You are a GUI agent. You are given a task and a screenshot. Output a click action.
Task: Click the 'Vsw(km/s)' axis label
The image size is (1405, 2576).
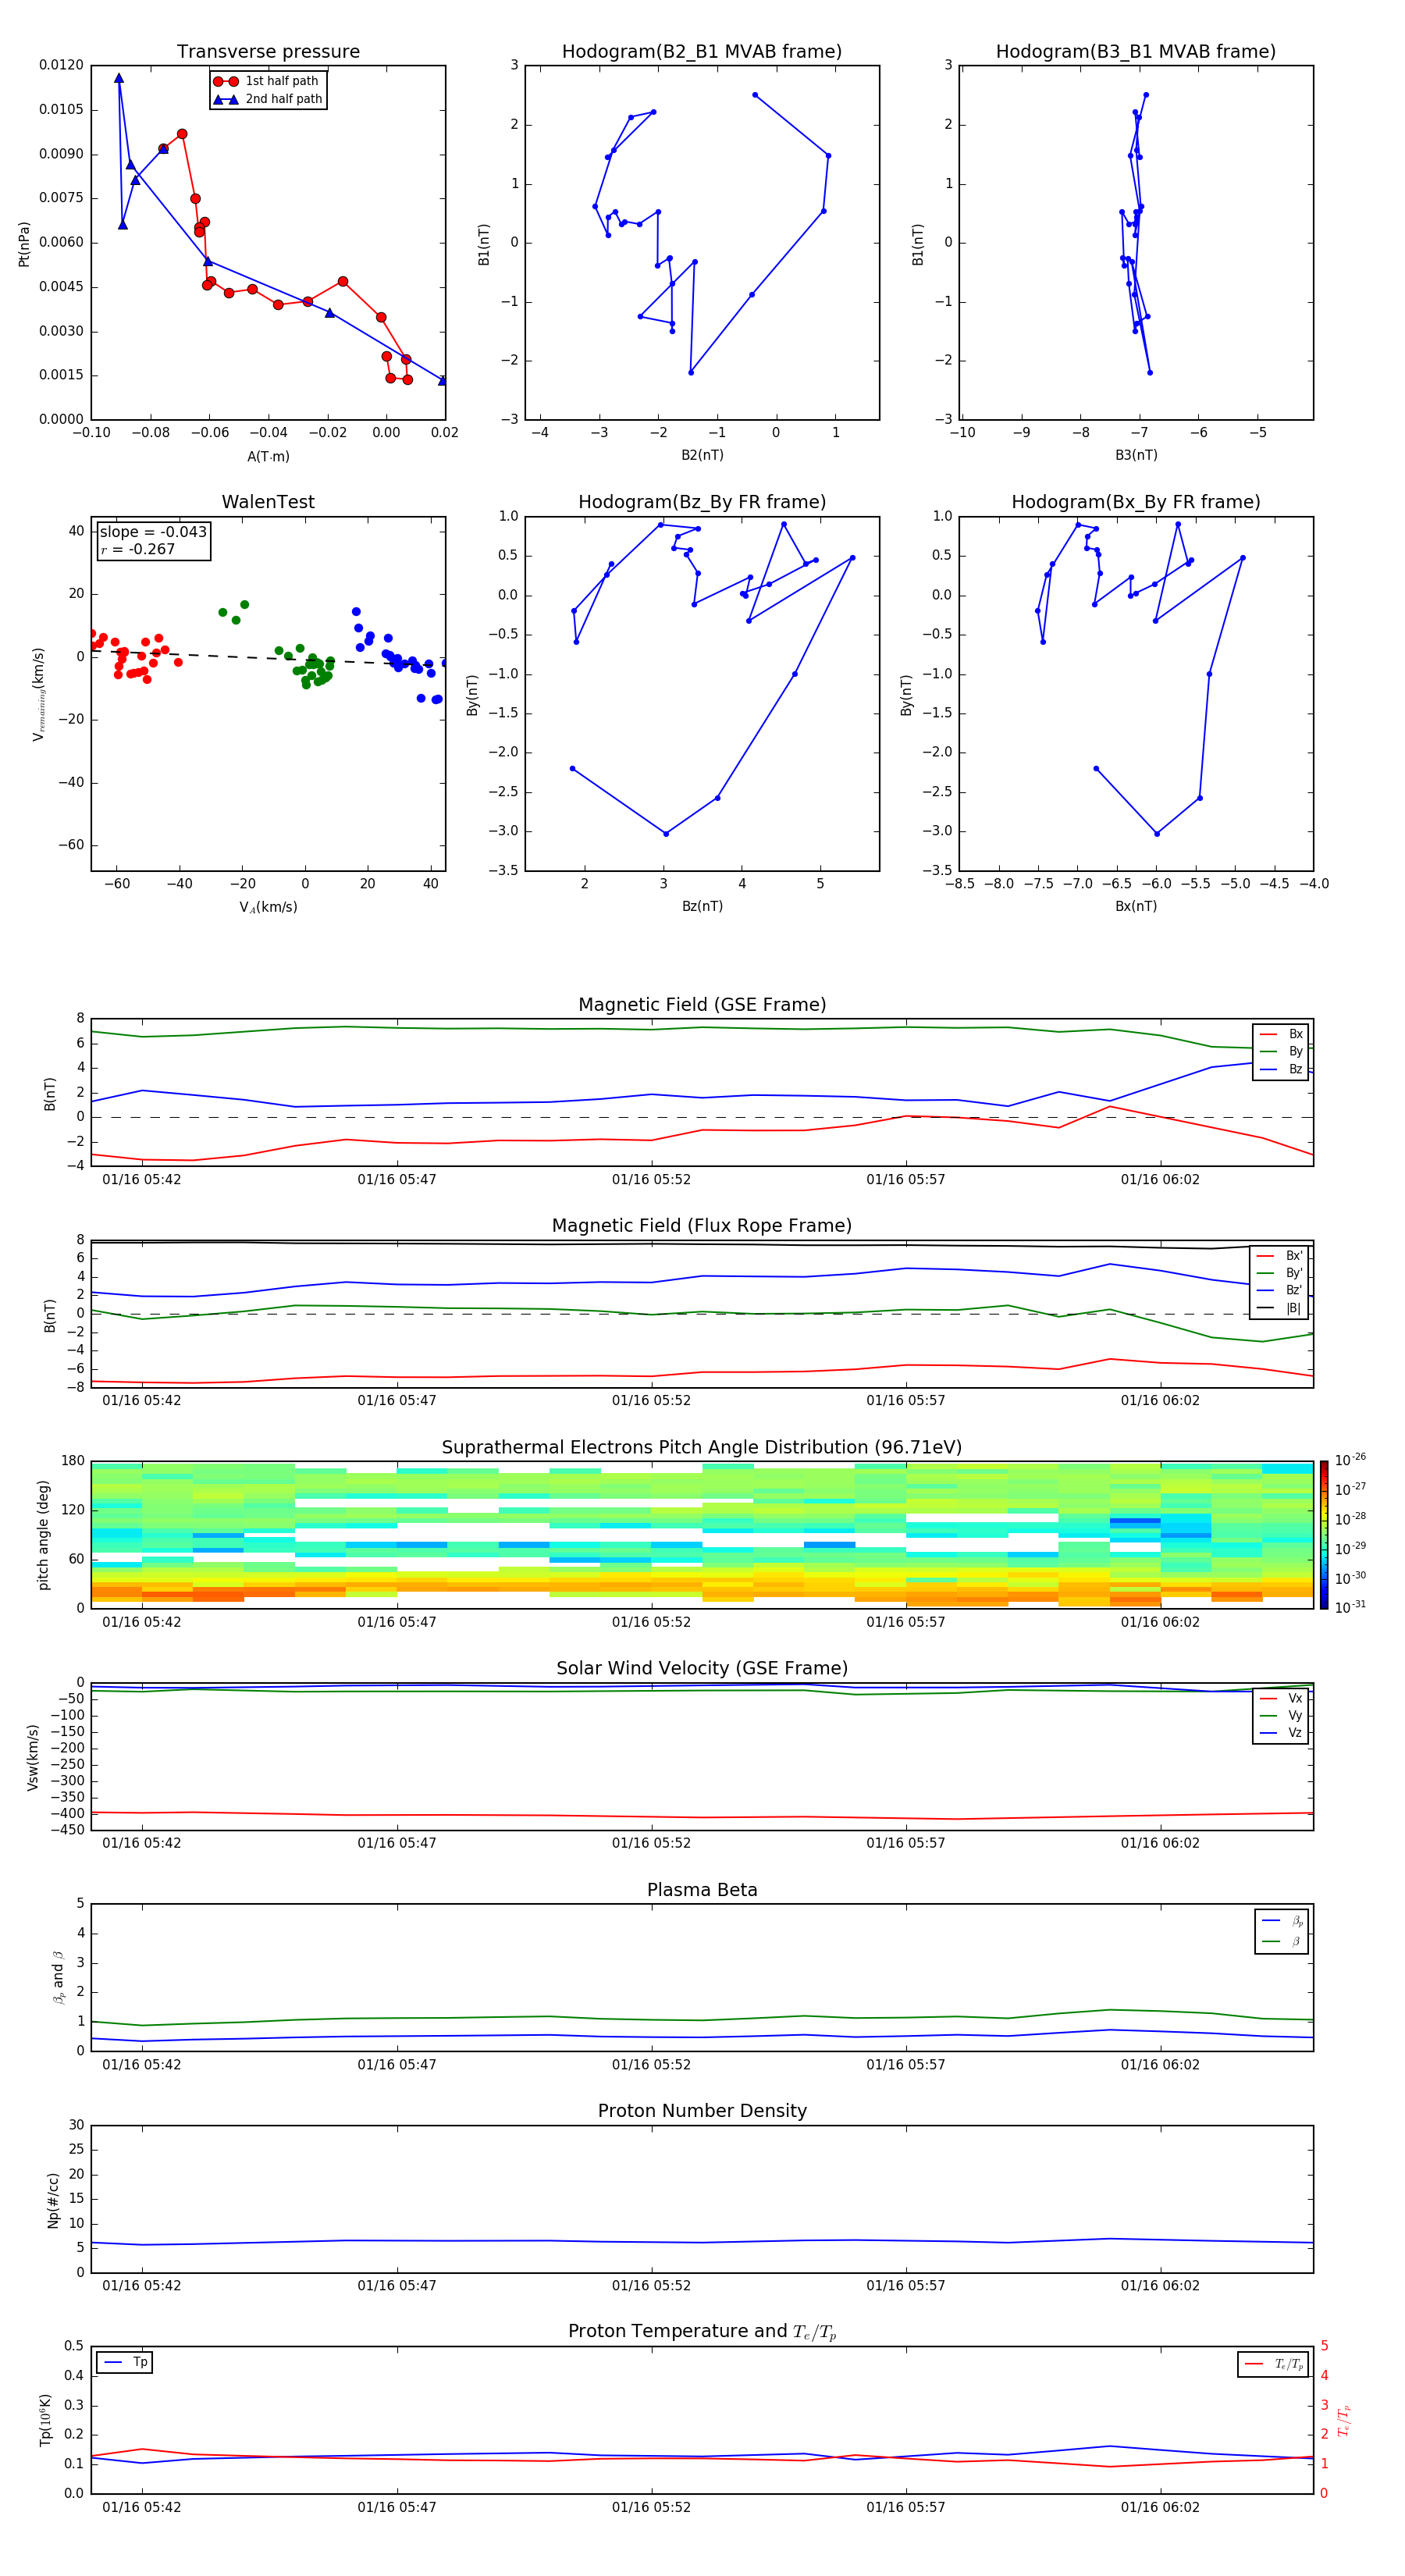34,1757
